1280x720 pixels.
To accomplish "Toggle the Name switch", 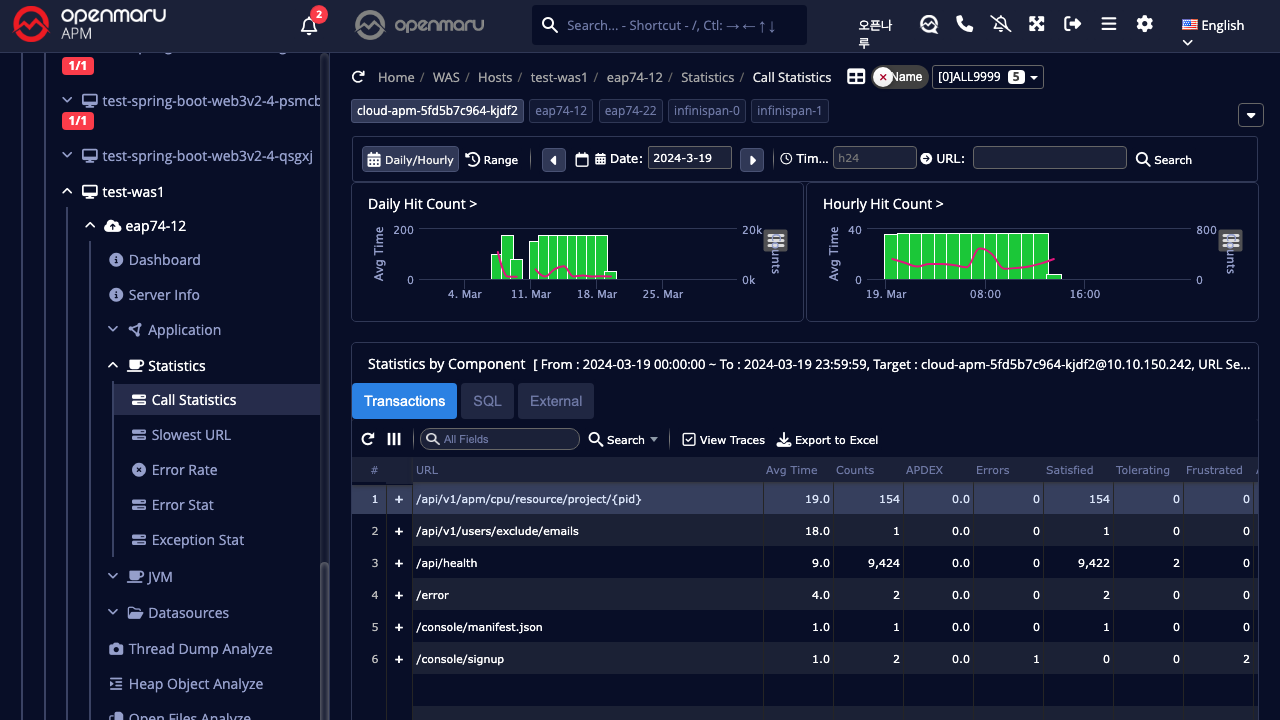I will click(899, 77).
